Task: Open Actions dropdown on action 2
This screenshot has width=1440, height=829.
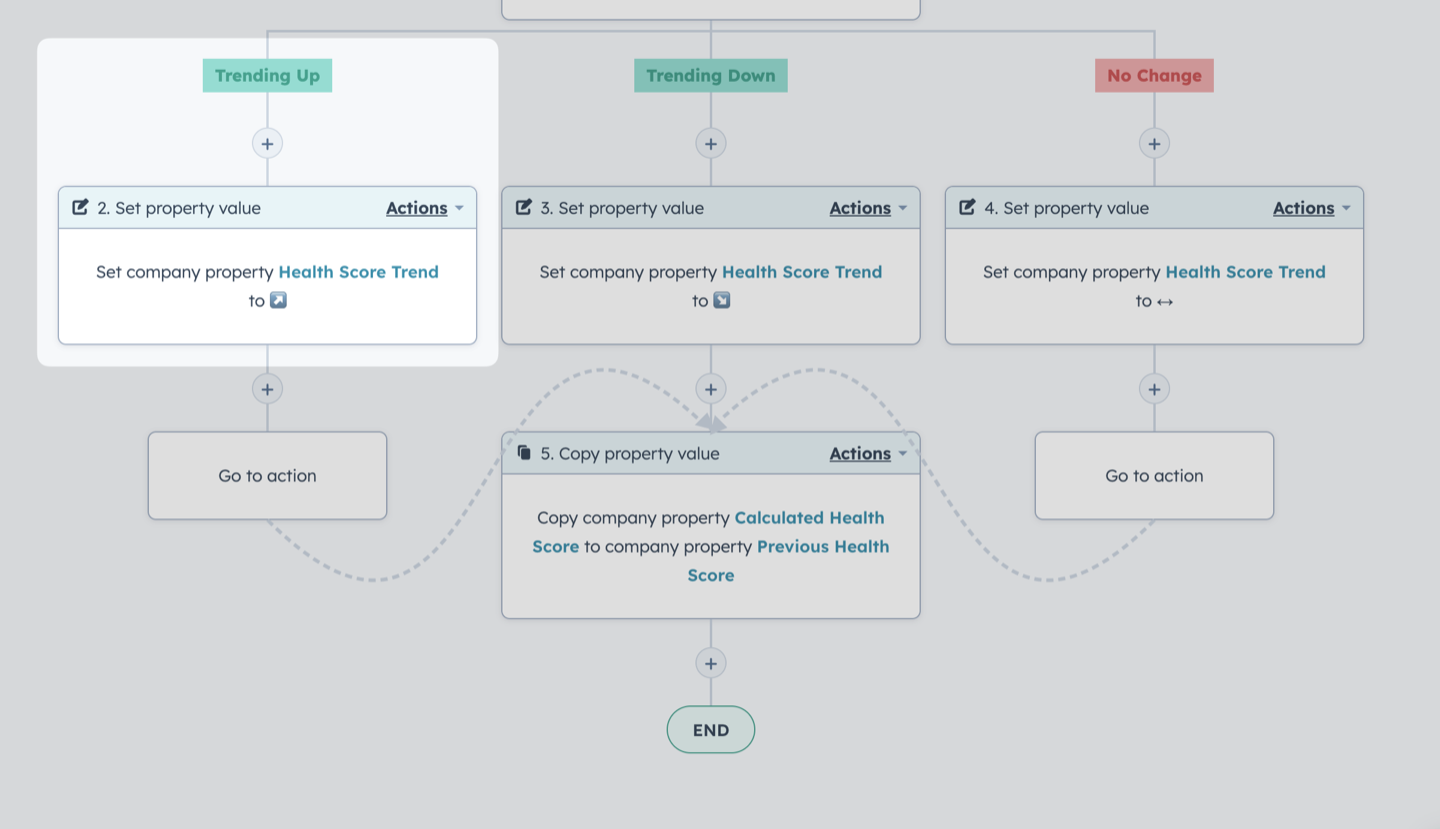Action: pyautogui.click(x=425, y=208)
